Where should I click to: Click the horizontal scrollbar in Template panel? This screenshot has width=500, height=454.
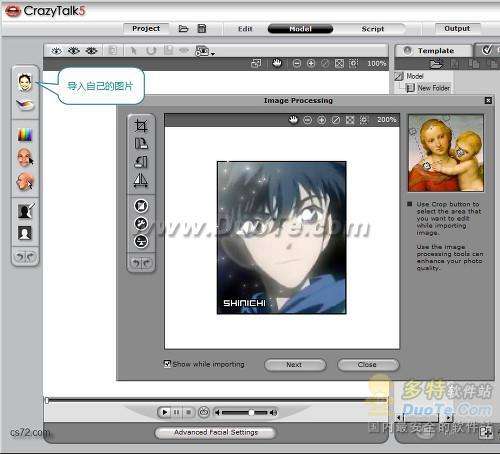coord(424,417)
